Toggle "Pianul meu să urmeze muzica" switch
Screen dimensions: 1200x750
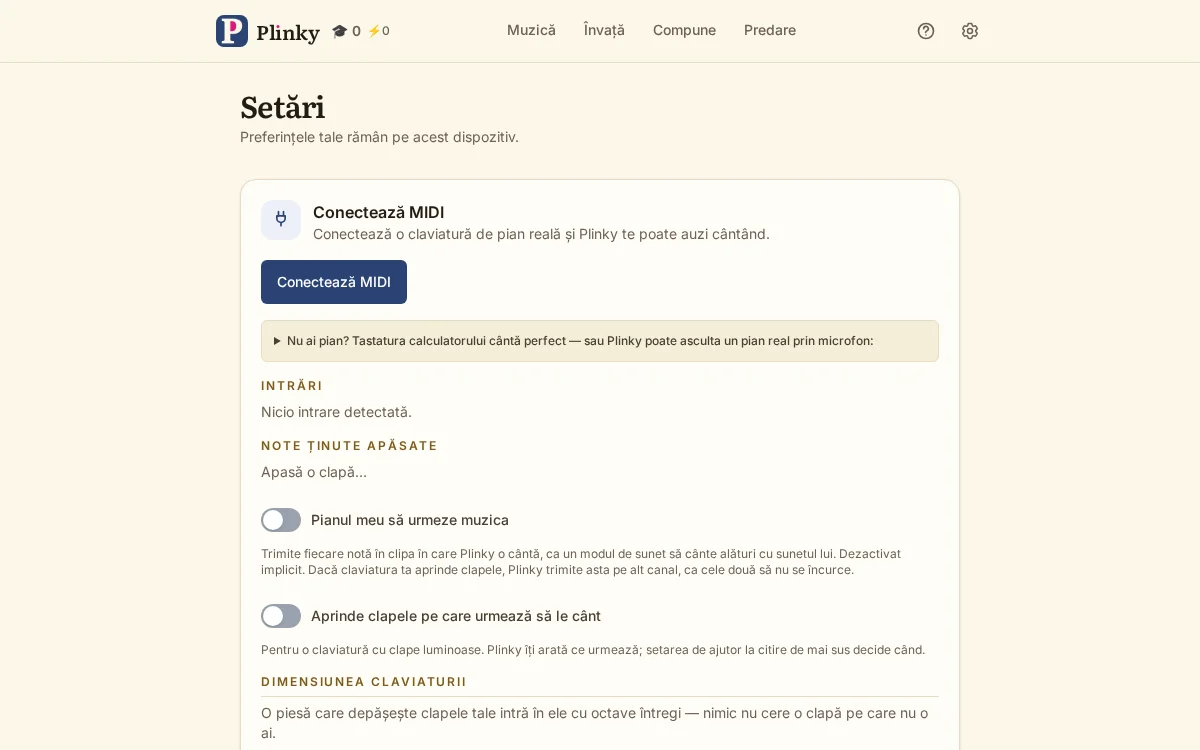click(x=281, y=520)
